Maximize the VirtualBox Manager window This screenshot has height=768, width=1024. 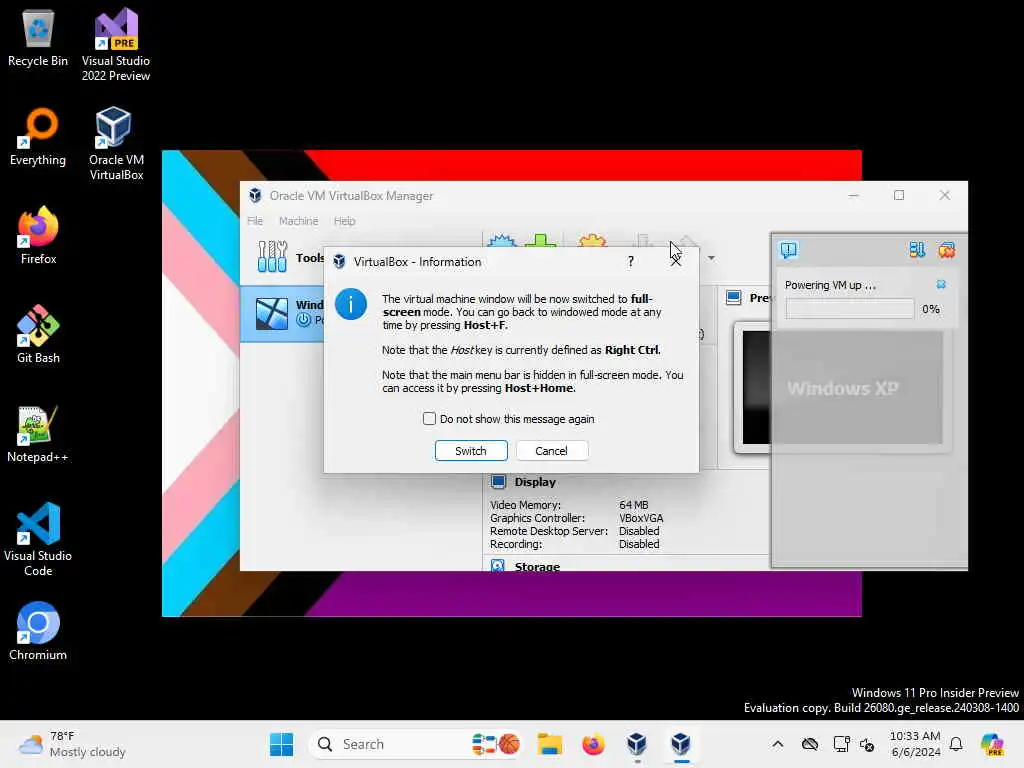pos(899,195)
